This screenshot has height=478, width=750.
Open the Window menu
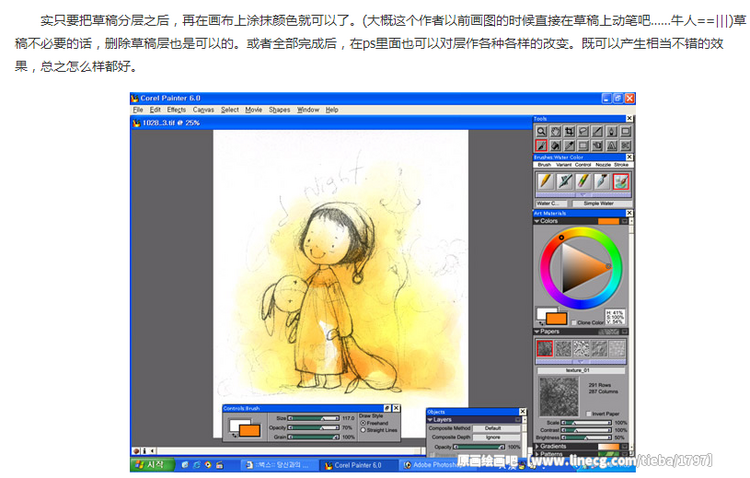coord(308,110)
